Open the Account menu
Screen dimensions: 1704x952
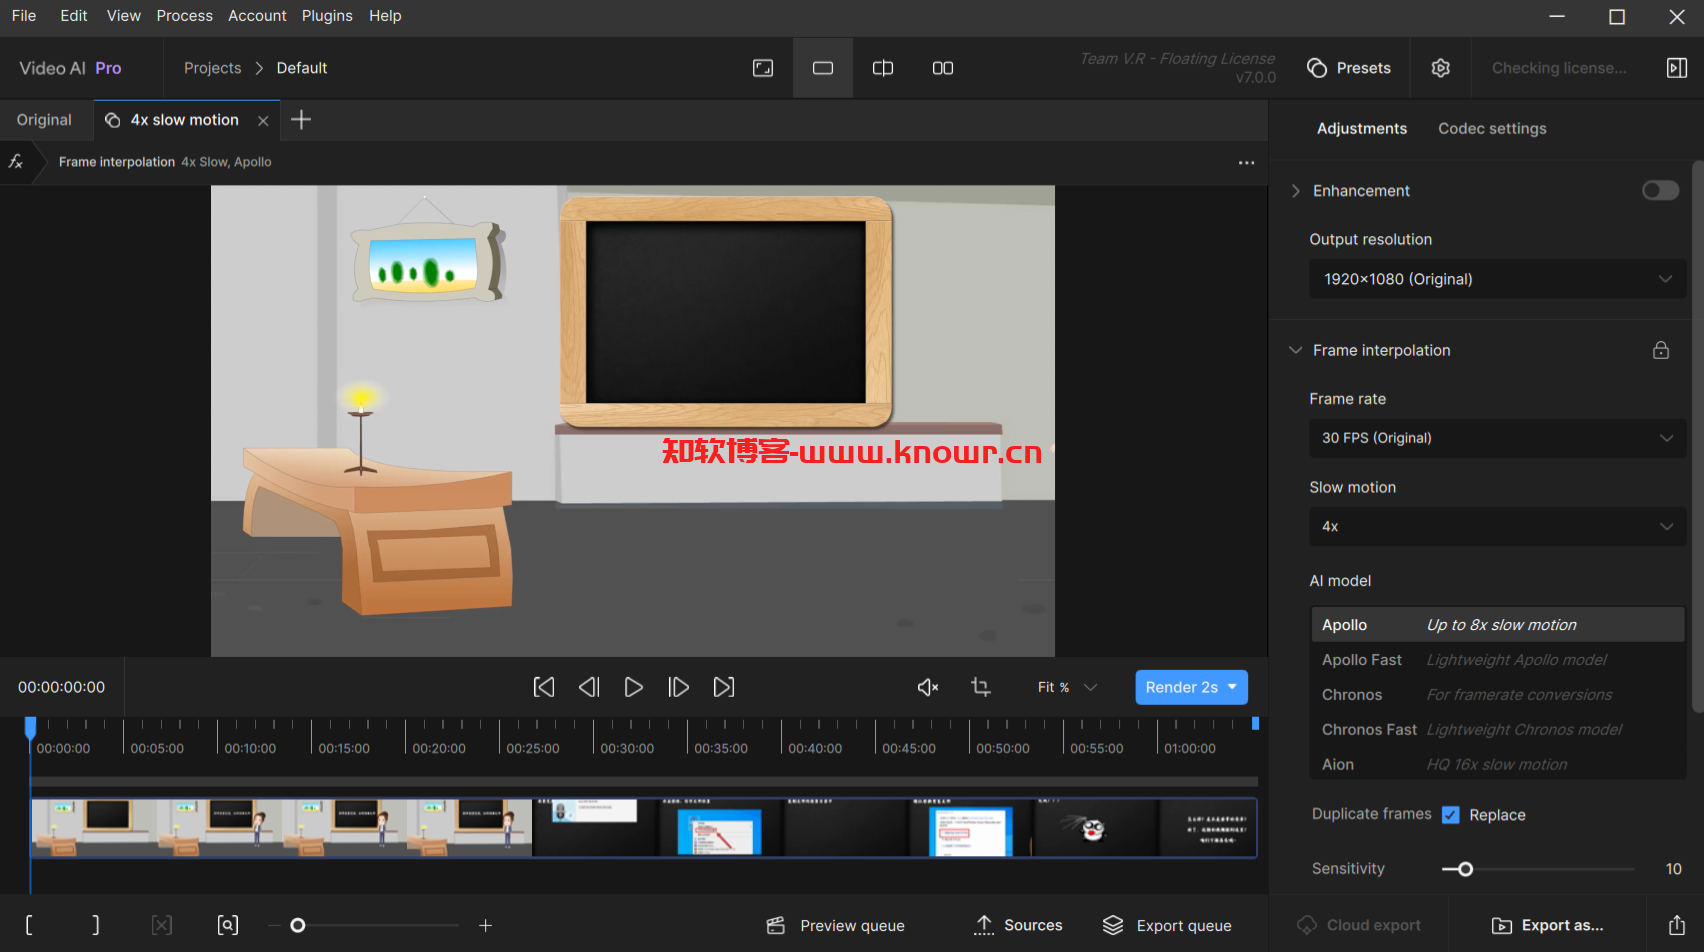257,16
